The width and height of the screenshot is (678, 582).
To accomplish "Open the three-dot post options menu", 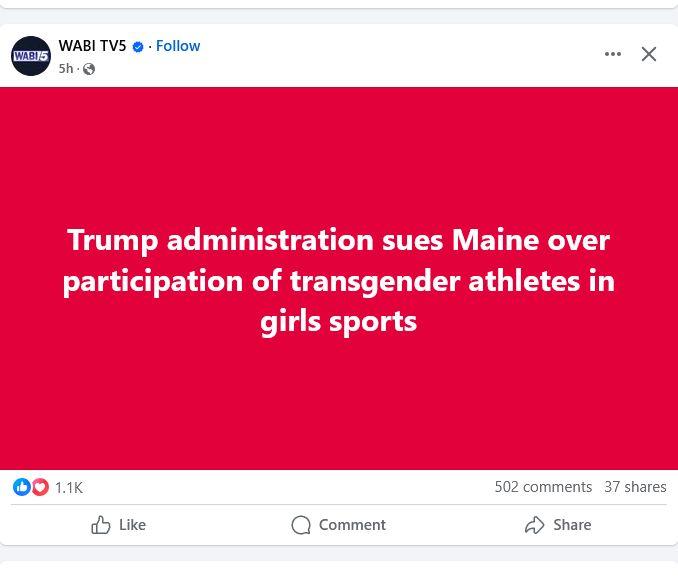I will pyautogui.click(x=613, y=54).
